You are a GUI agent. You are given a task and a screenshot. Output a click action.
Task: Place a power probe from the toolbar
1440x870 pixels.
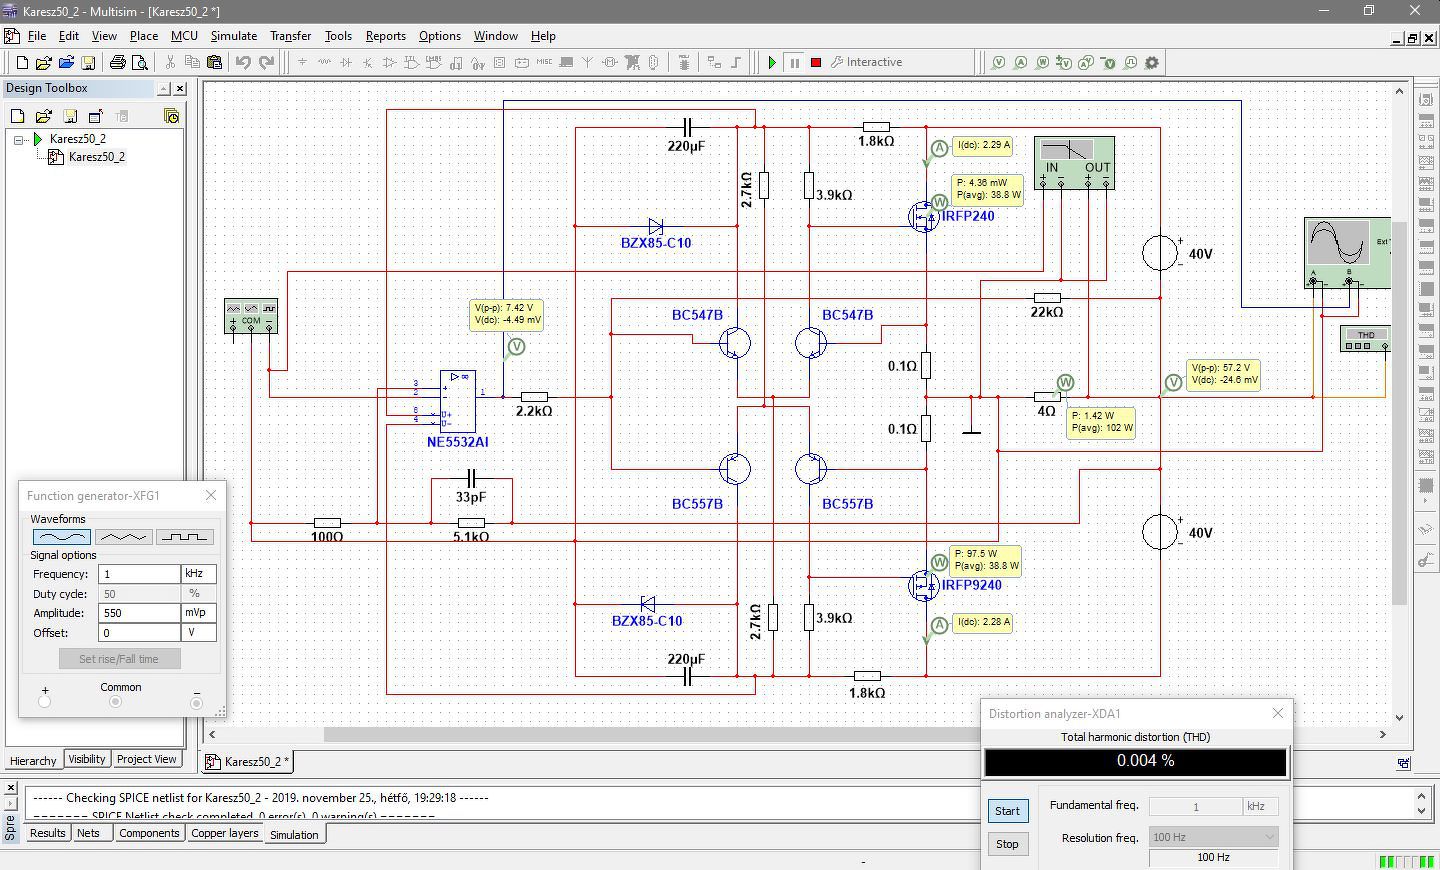[1042, 62]
